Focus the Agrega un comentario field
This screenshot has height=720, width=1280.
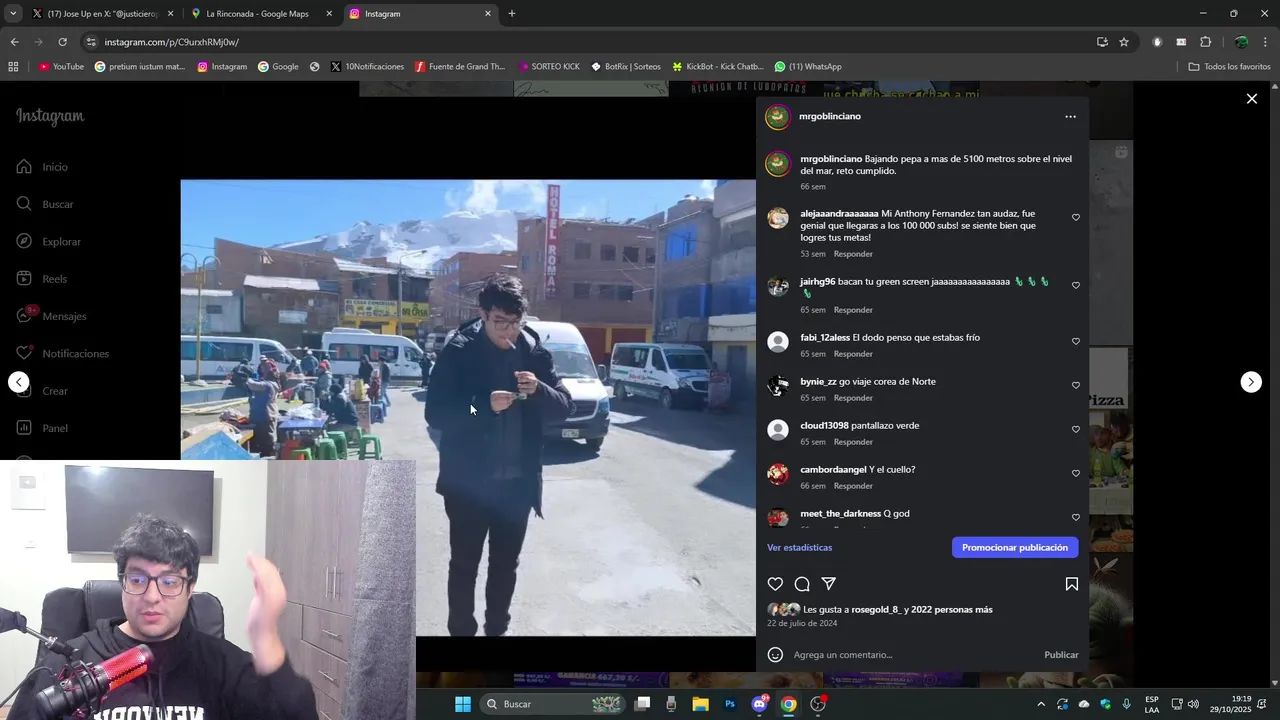(912, 655)
